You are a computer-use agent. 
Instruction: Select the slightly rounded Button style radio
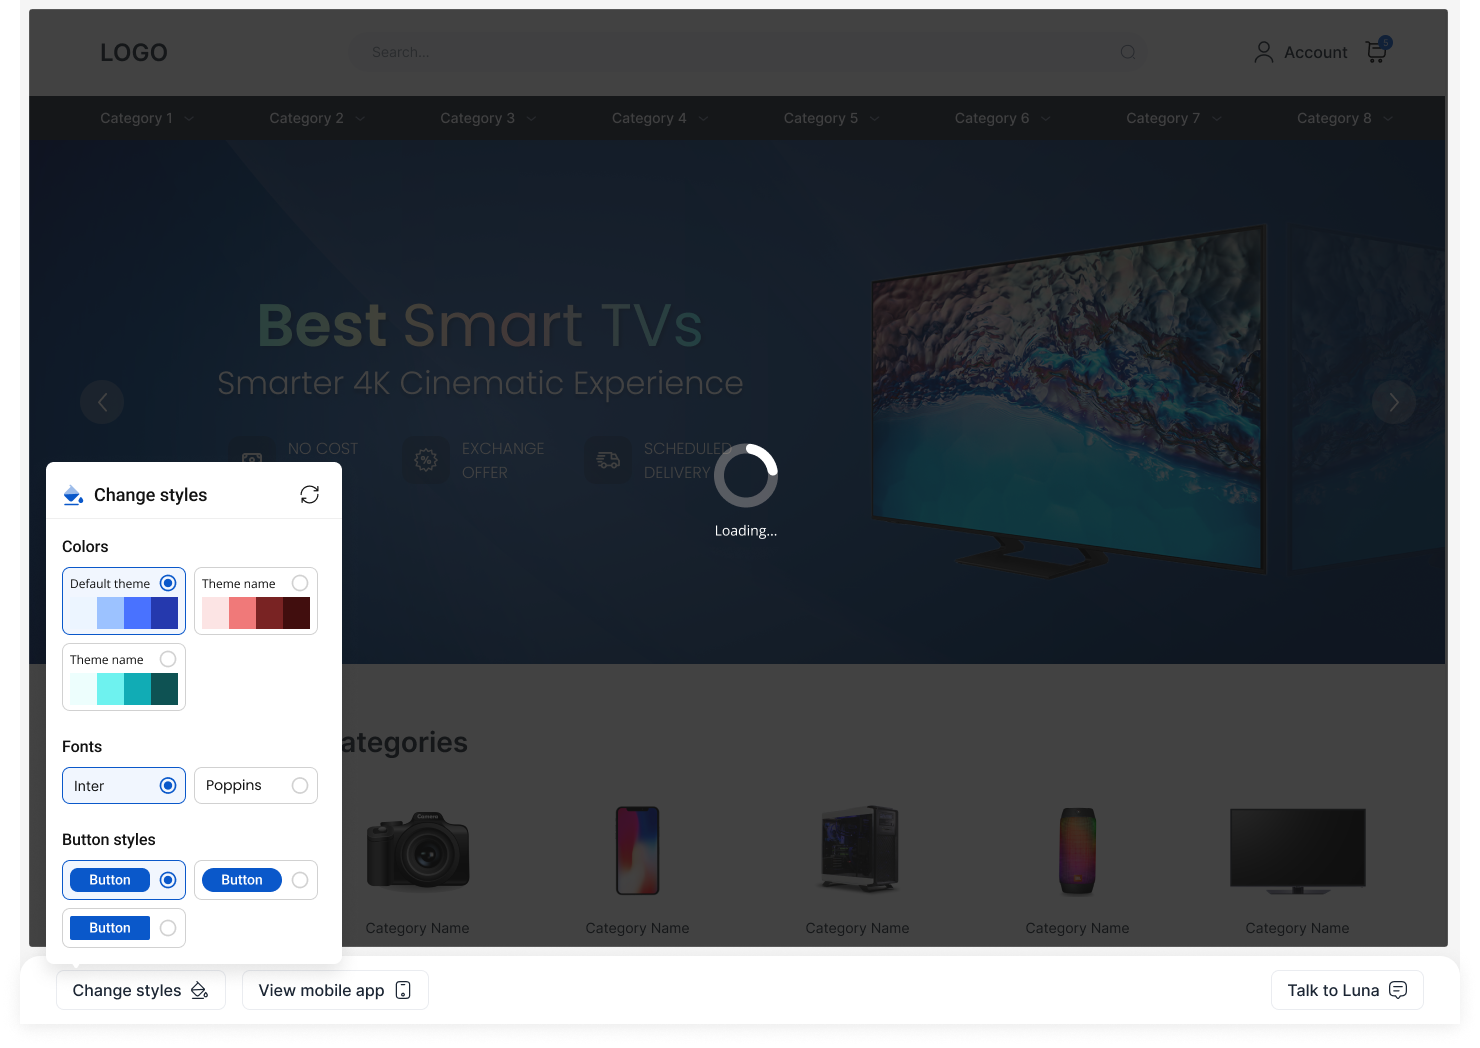click(x=168, y=880)
